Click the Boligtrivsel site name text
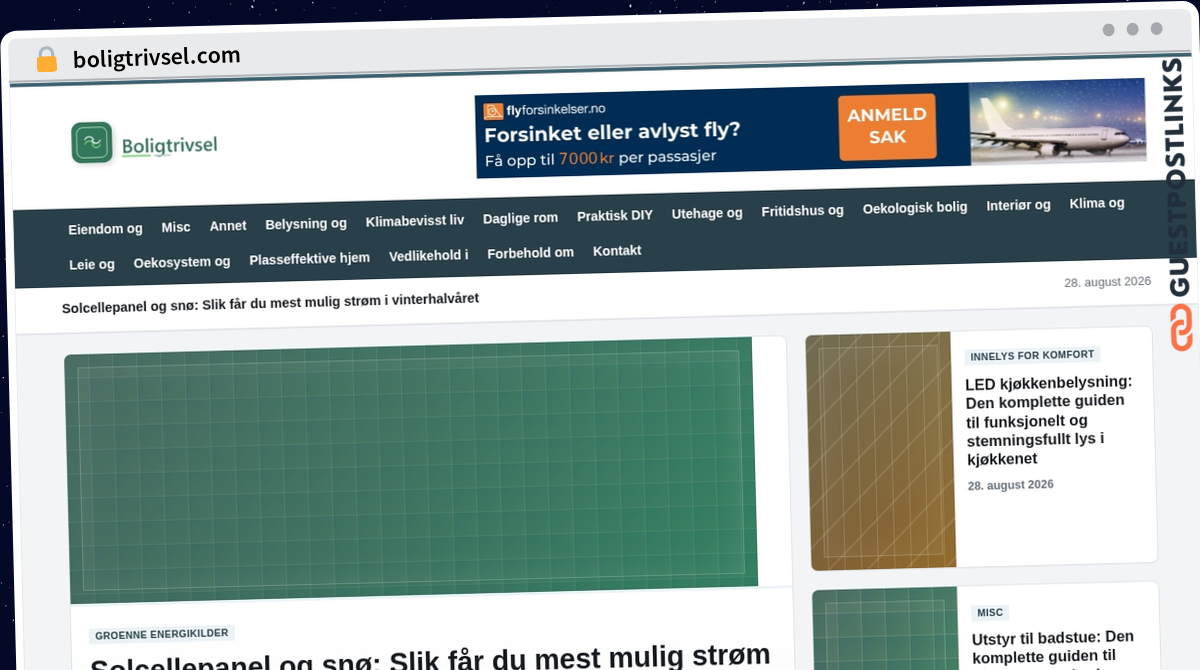 coord(169,146)
